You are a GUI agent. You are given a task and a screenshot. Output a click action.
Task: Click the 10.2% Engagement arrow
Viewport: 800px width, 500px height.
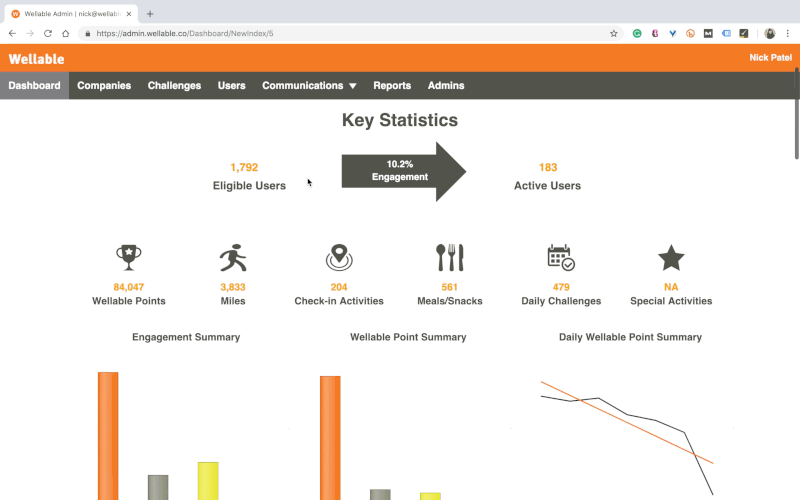click(404, 171)
